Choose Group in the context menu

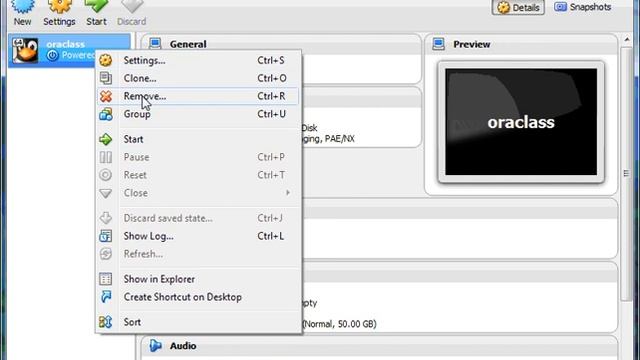(199, 114)
